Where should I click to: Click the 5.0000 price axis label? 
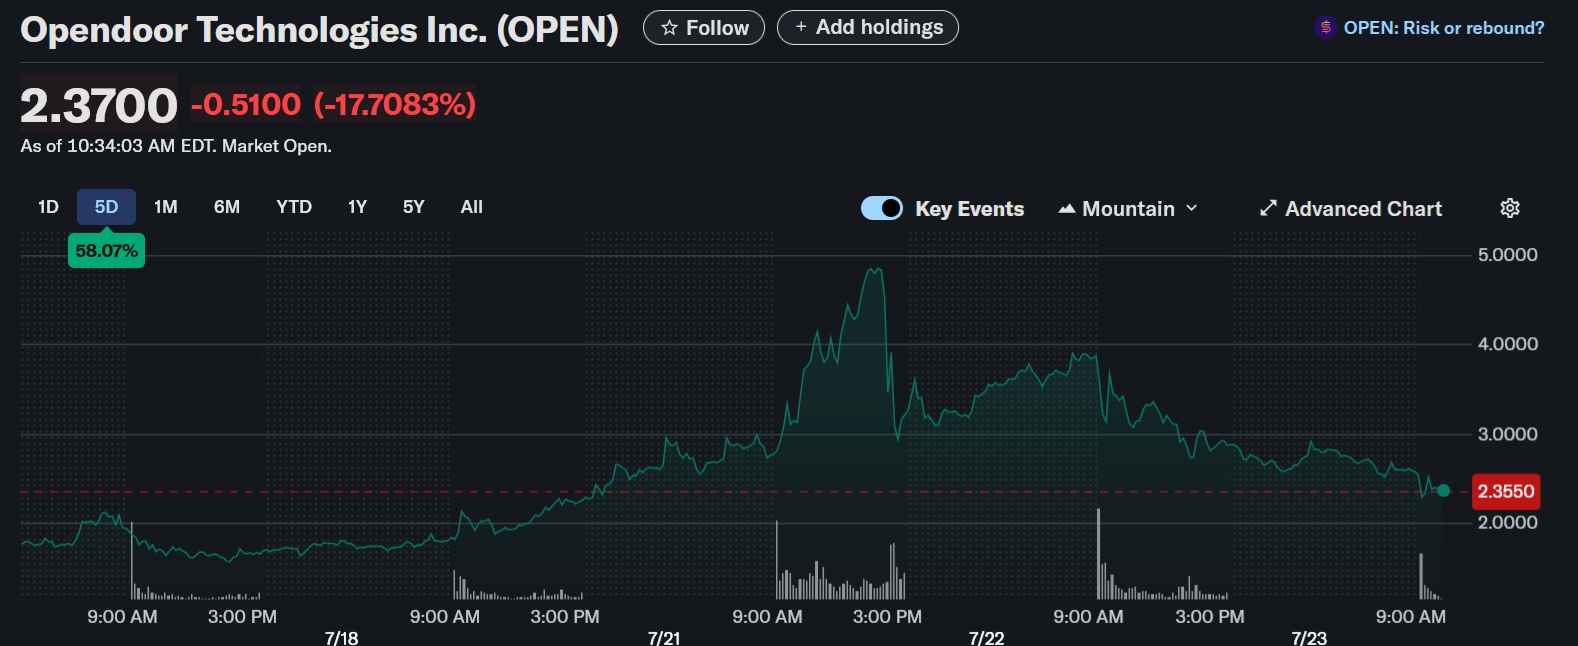(x=1508, y=255)
